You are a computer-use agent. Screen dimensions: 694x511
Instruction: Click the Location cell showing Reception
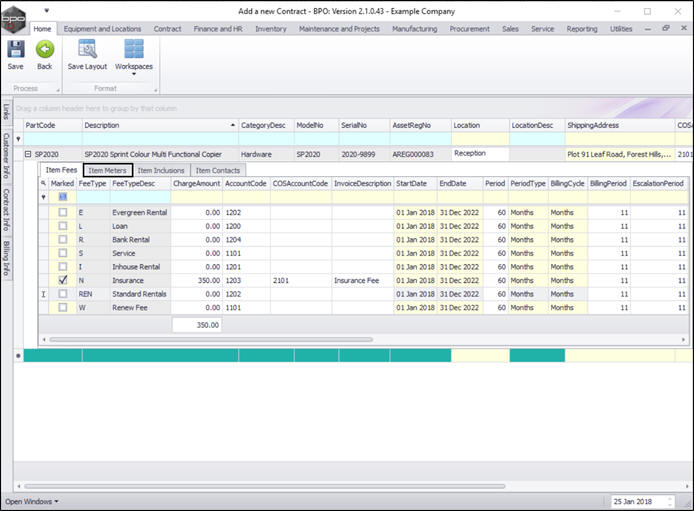479,154
